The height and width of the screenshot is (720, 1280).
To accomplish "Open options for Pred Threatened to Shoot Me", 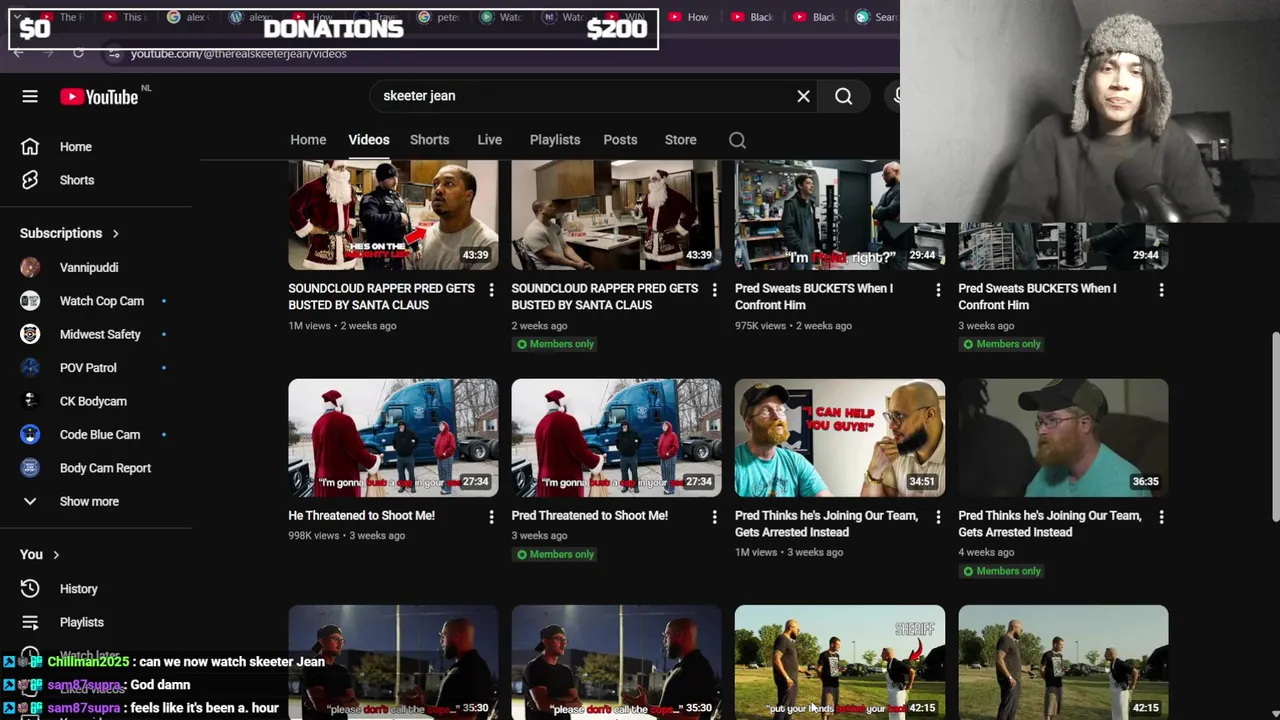I will (x=714, y=517).
